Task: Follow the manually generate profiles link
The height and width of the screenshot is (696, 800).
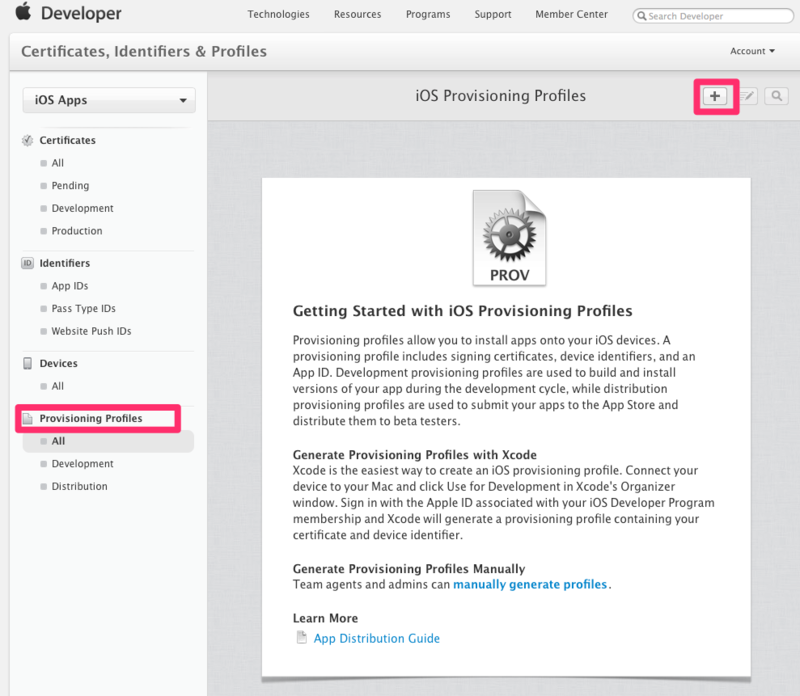Action: pyautogui.click(x=530, y=584)
